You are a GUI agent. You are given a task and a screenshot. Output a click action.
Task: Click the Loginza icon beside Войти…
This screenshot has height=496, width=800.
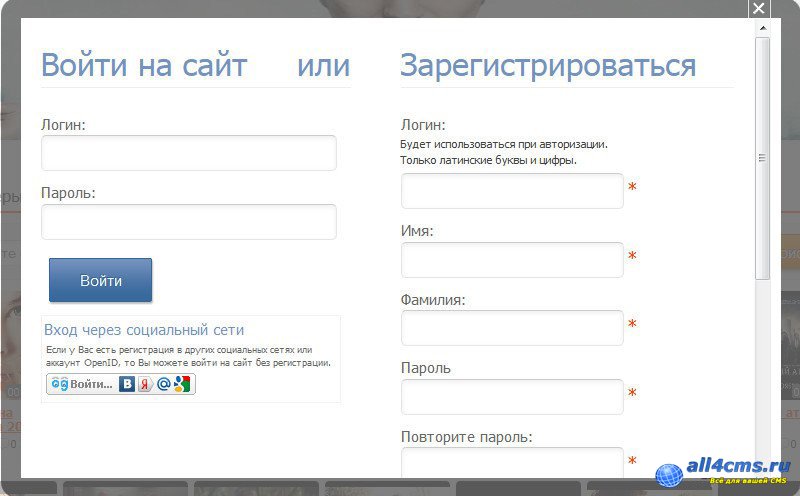59,384
